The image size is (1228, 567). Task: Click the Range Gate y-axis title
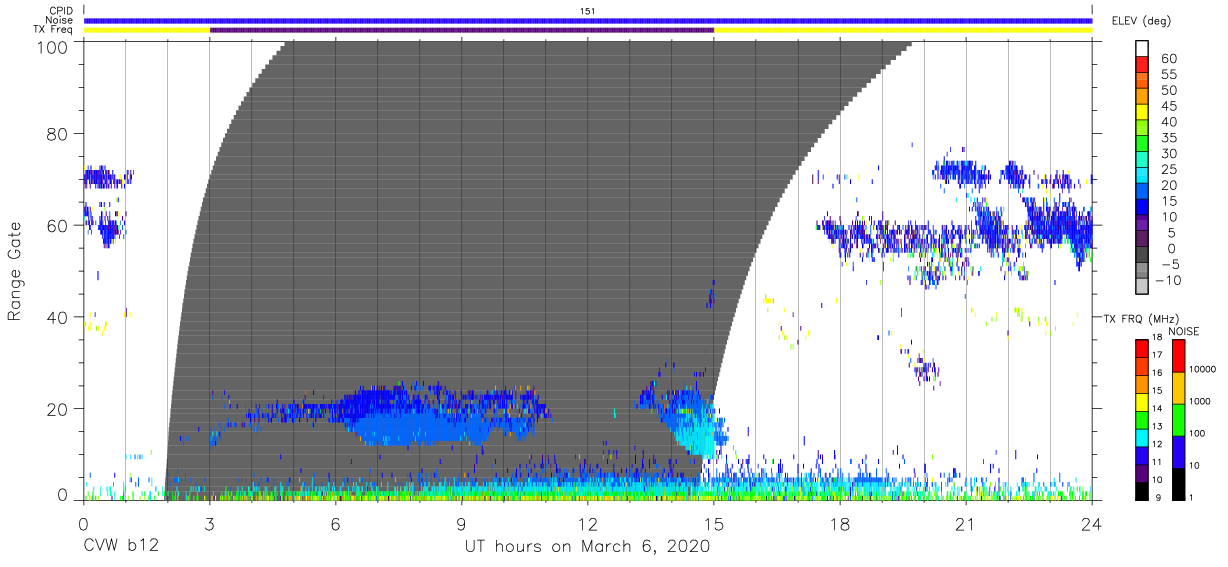pyautogui.click(x=16, y=272)
